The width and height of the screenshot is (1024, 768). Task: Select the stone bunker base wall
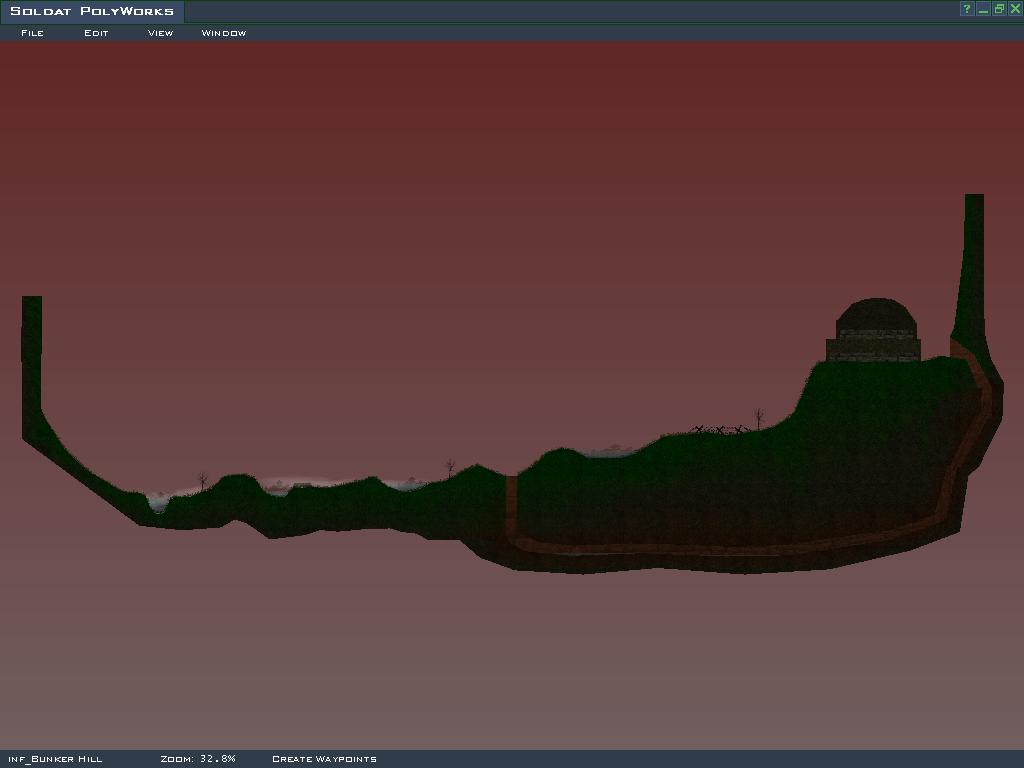[x=873, y=349]
